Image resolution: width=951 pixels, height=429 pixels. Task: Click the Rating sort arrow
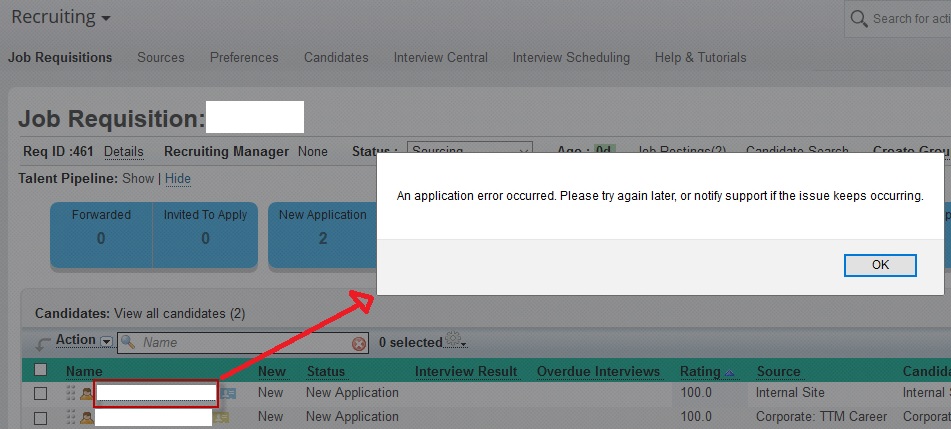pos(730,373)
